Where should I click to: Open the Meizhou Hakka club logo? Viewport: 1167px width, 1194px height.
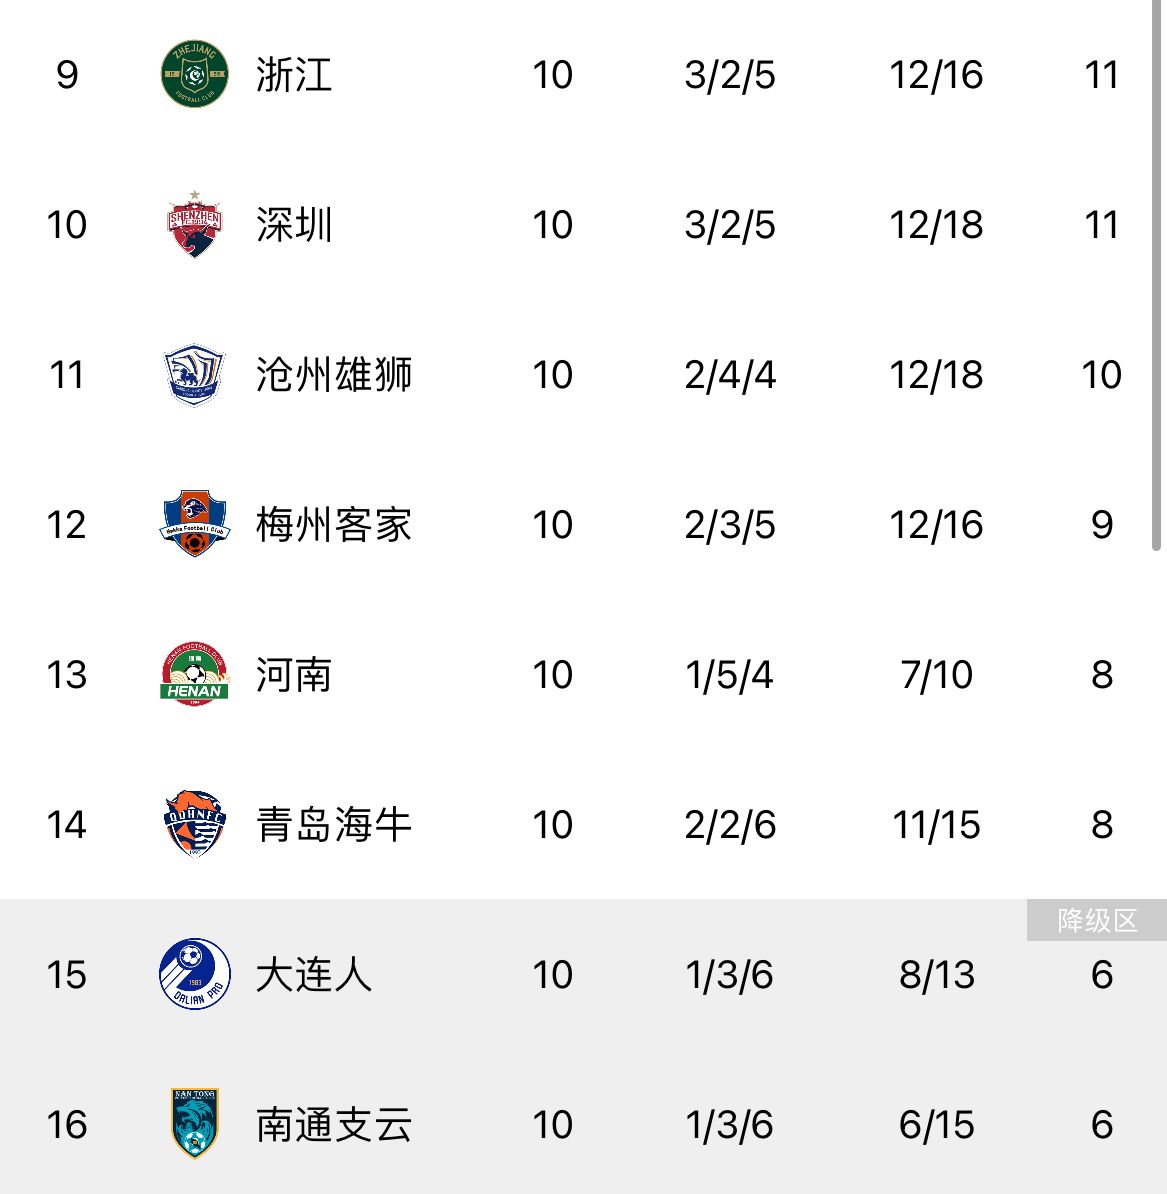pyautogui.click(x=195, y=525)
